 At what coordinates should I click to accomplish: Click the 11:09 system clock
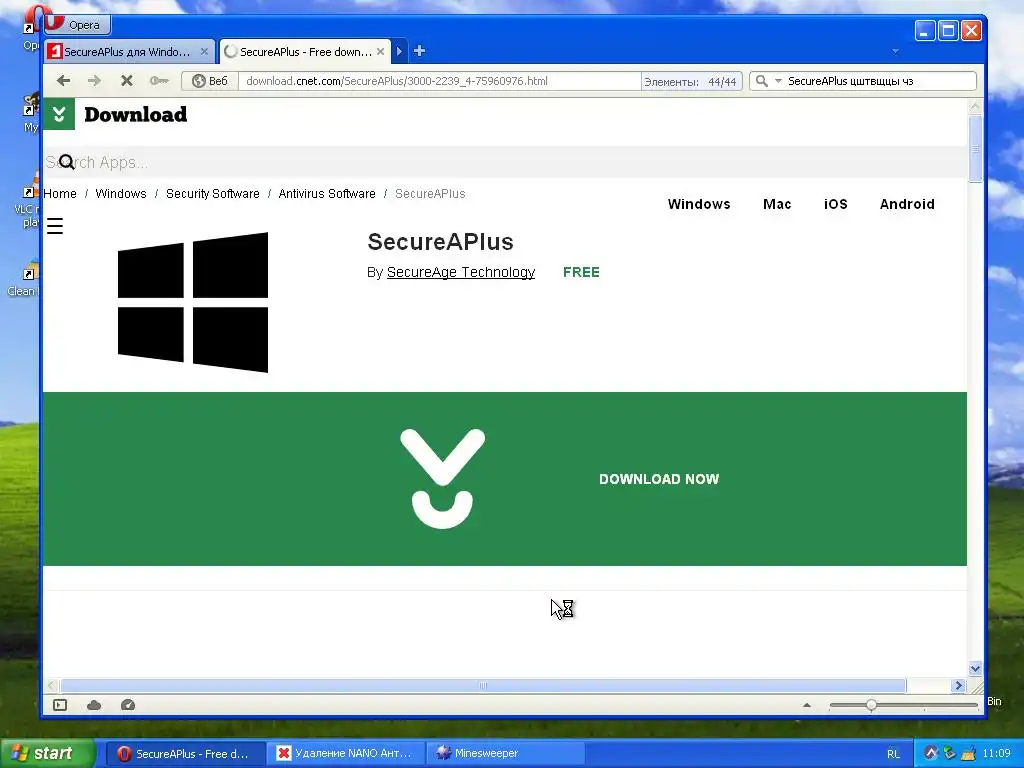coord(996,754)
